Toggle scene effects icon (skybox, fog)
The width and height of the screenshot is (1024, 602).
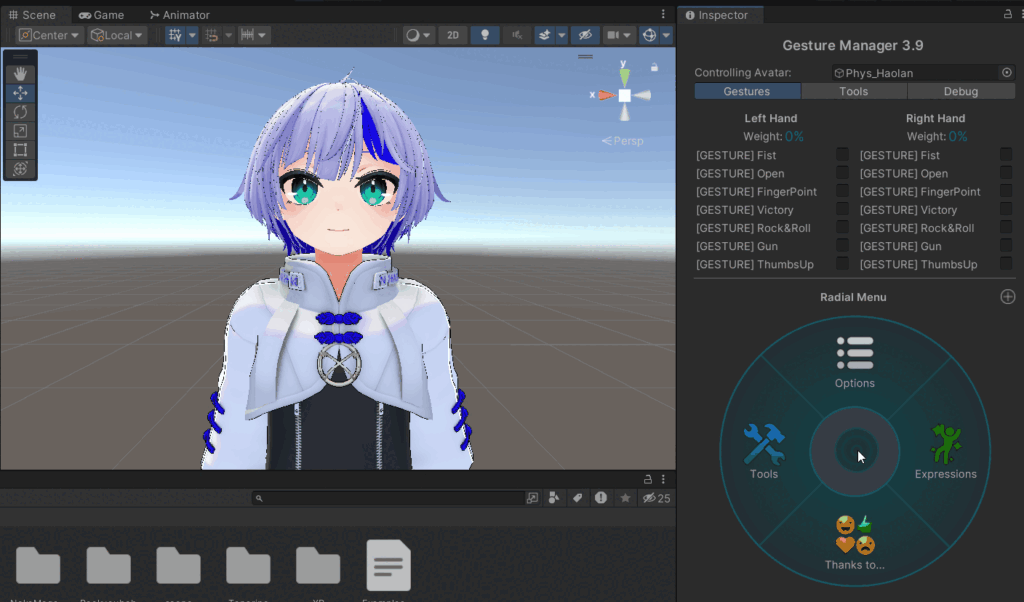[545, 35]
